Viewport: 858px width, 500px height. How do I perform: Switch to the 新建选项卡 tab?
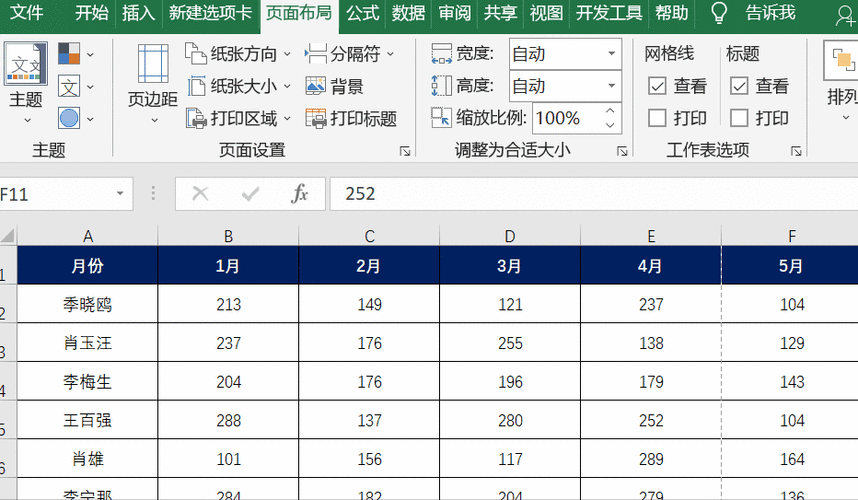(x=210, y=12)
